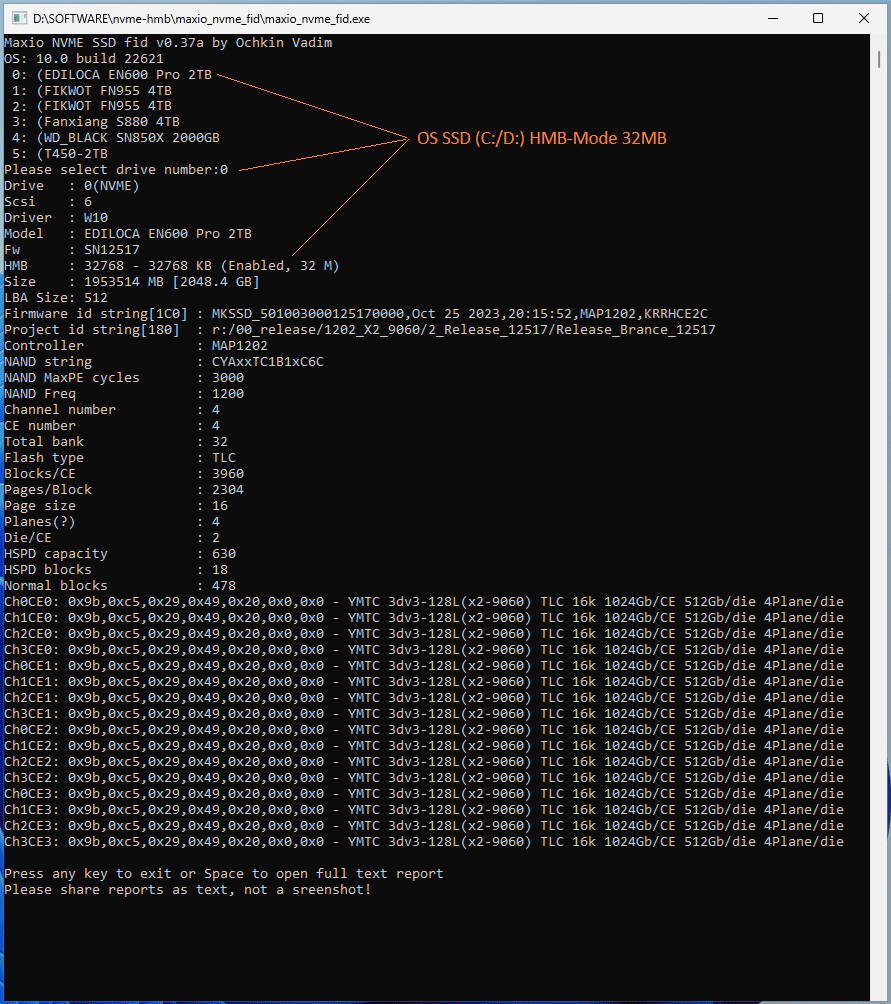The image size is (891, 1004).
Task: Click the 'Press any key to exit' line
Action: point(224,874)
